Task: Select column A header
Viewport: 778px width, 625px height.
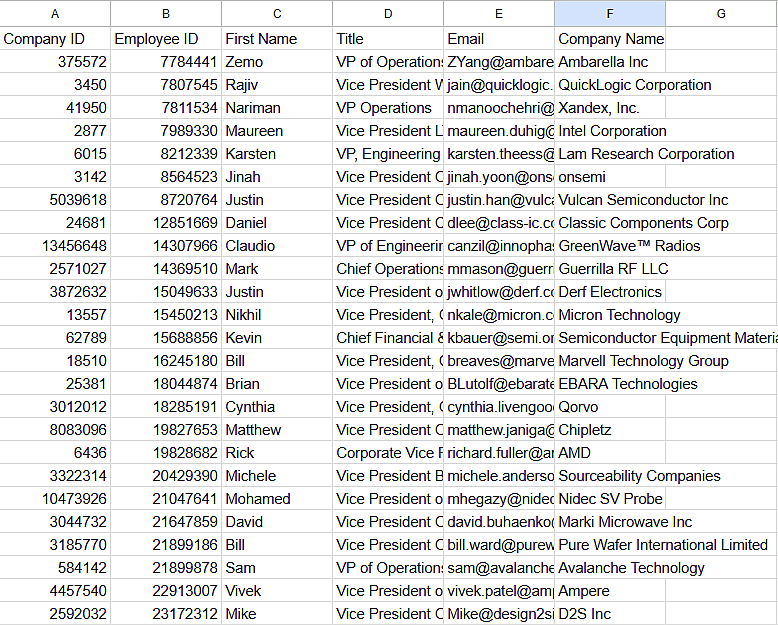Action: [55, 13]
